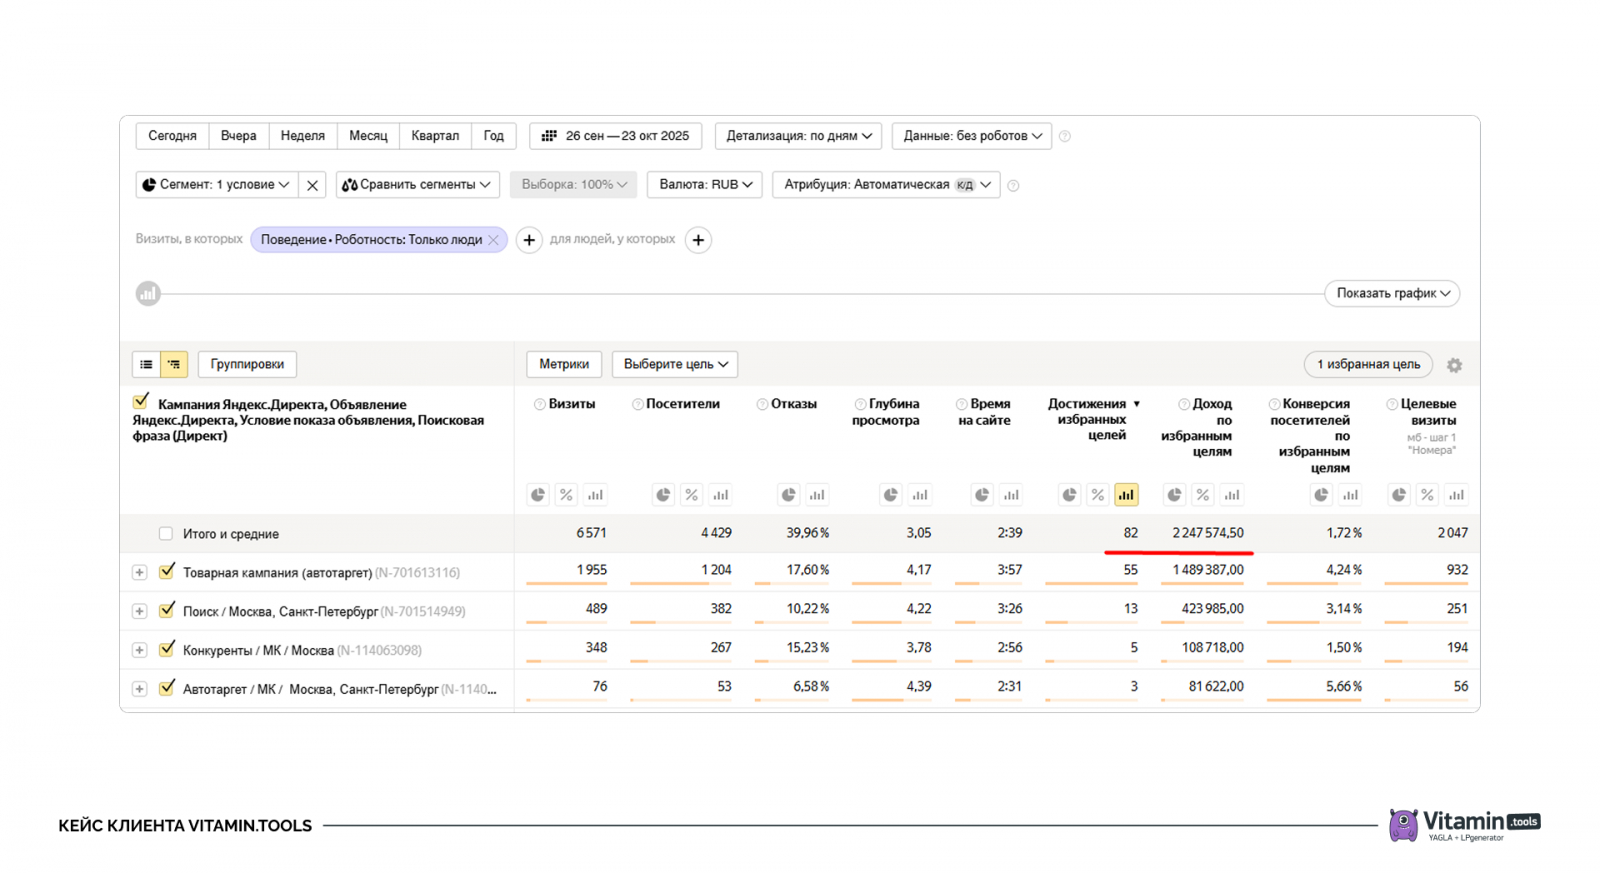
Task: Select the tree view icon
Action: pos(174,364)
